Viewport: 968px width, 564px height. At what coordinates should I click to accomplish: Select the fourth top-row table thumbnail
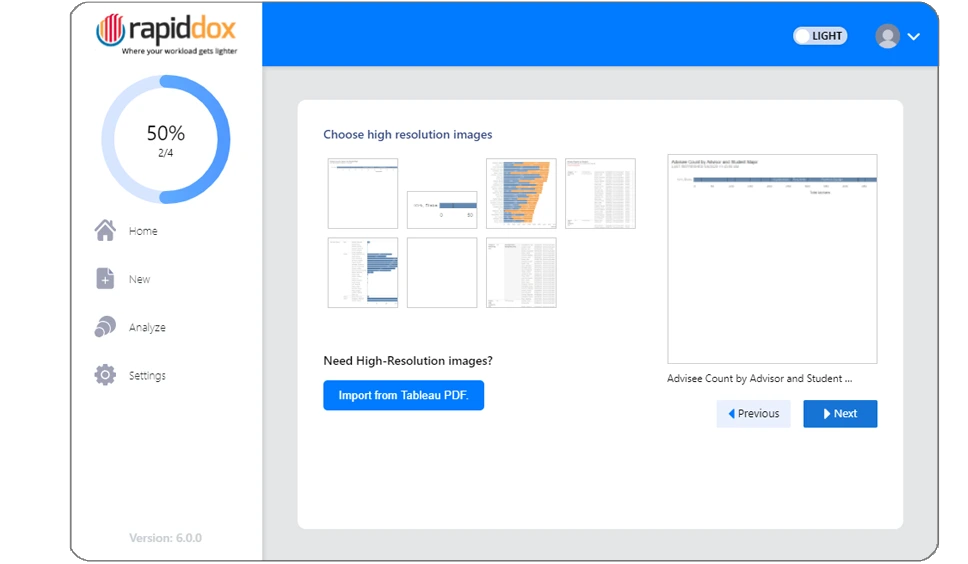tap(600, 193)
